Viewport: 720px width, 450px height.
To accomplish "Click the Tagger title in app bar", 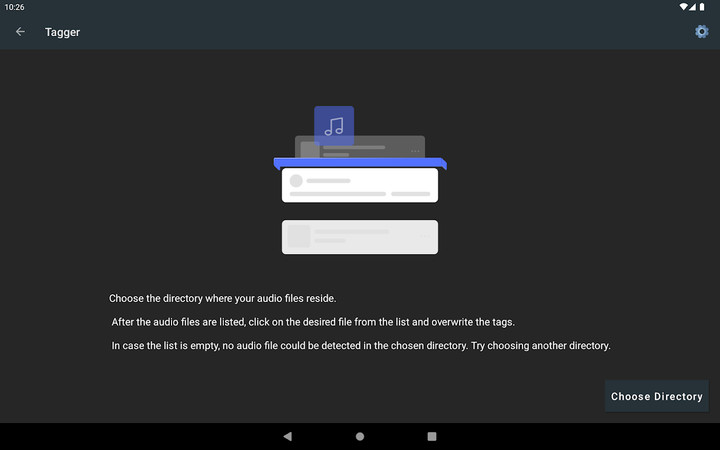I will pyautogui.click(x=62, y=32).
